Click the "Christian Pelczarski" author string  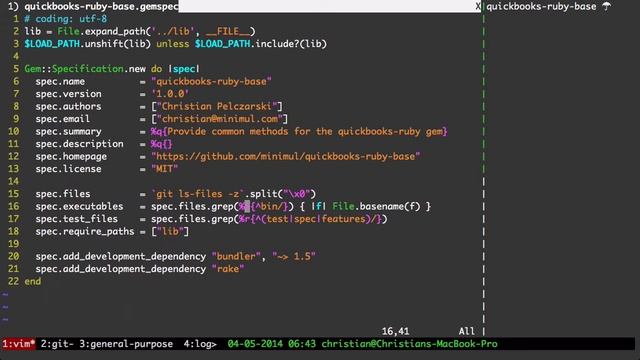(217, 106)
